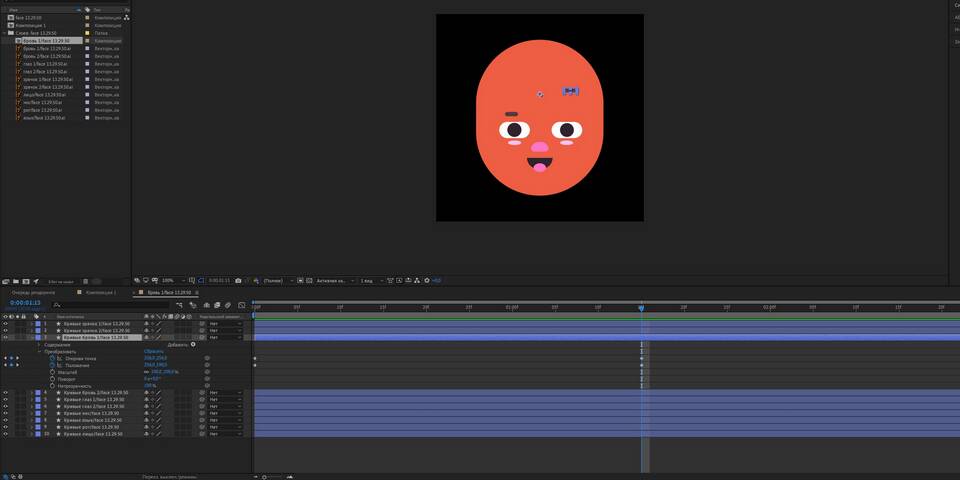Hide layer 3 Кривые бровь 1 eye
The height and width of the screenshot is (480, 960).
click(x=6, y=337)
